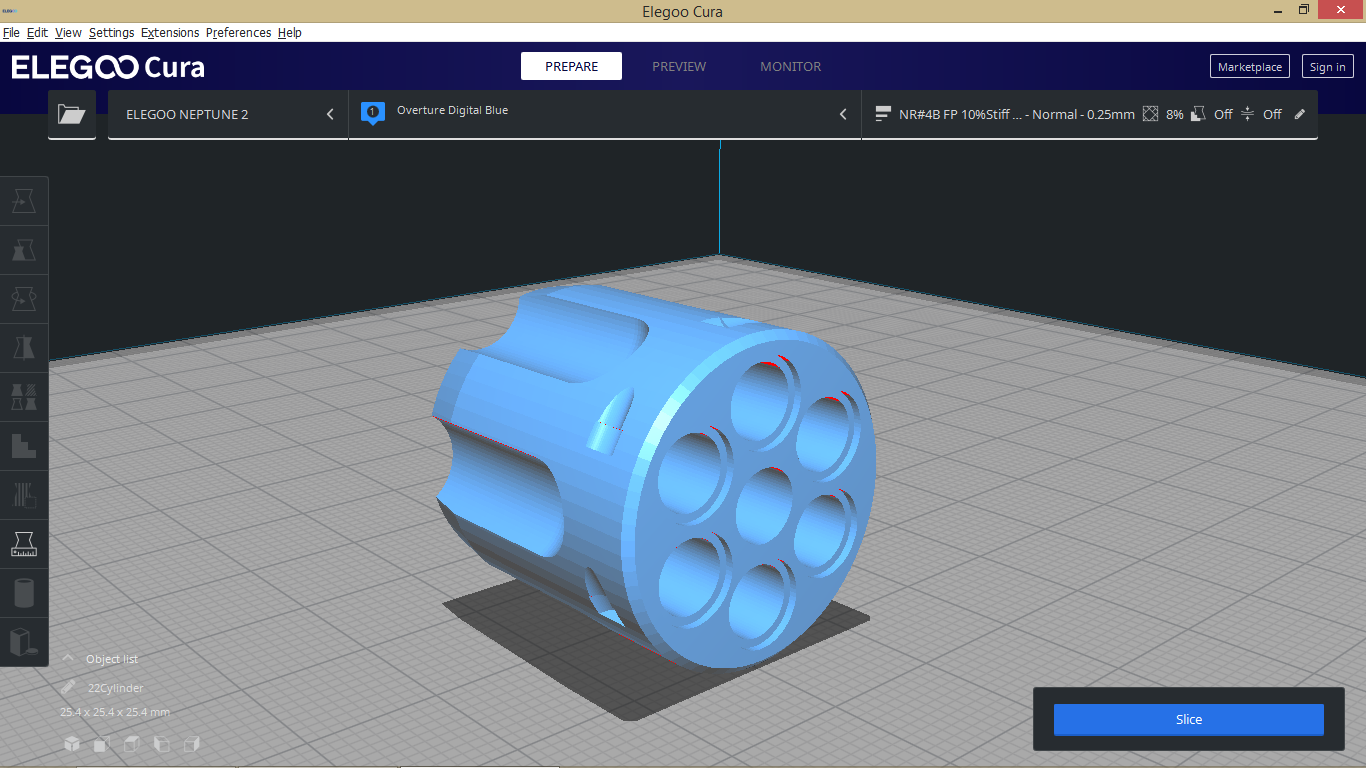
Task: Open a model file using the folder icon
Action: [x=71, y=114]
